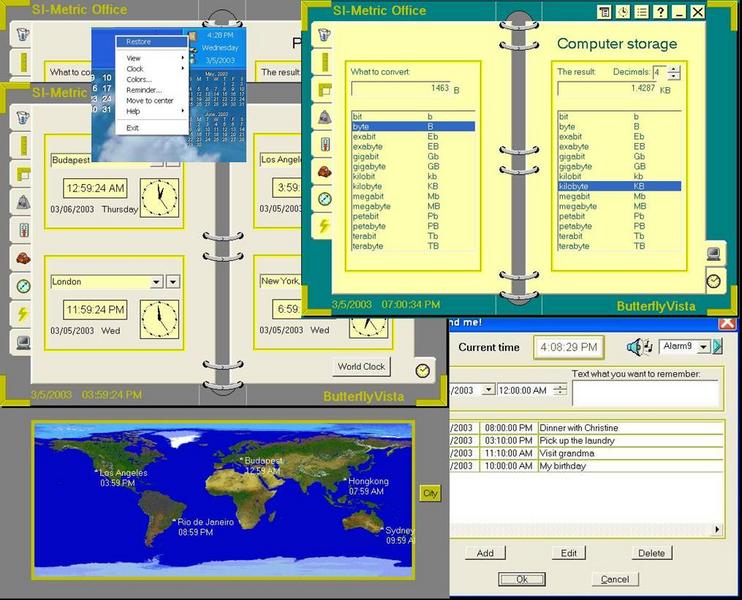Select 'gigabyte' in the result list
Screen dimensions: 742x600
tap(619, 167)
